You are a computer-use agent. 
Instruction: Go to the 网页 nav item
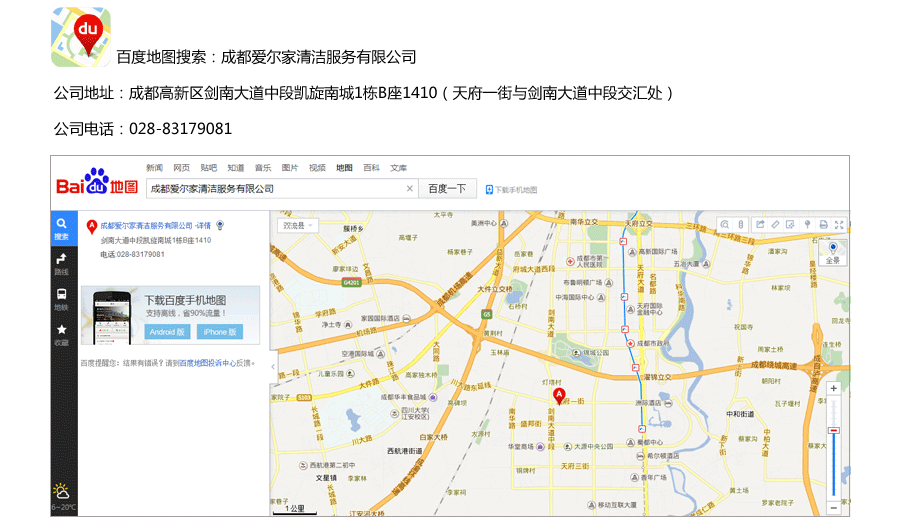(181, 168)
